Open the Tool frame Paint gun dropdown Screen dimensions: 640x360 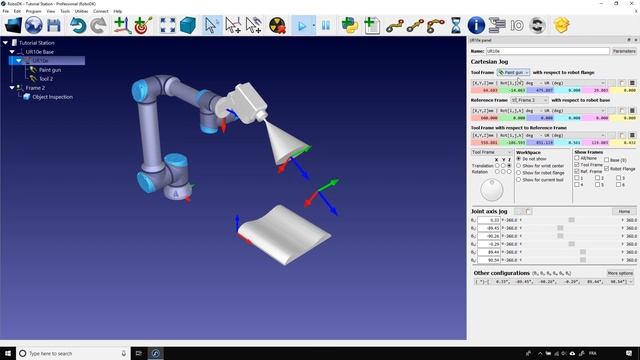click(x=513, y=72)
